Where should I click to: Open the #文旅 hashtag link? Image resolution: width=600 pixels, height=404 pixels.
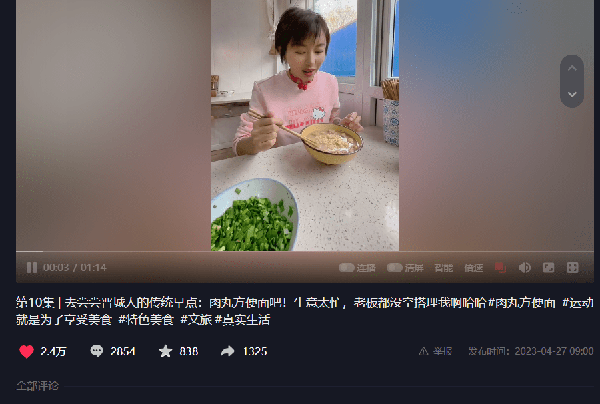tap(196, 319)
